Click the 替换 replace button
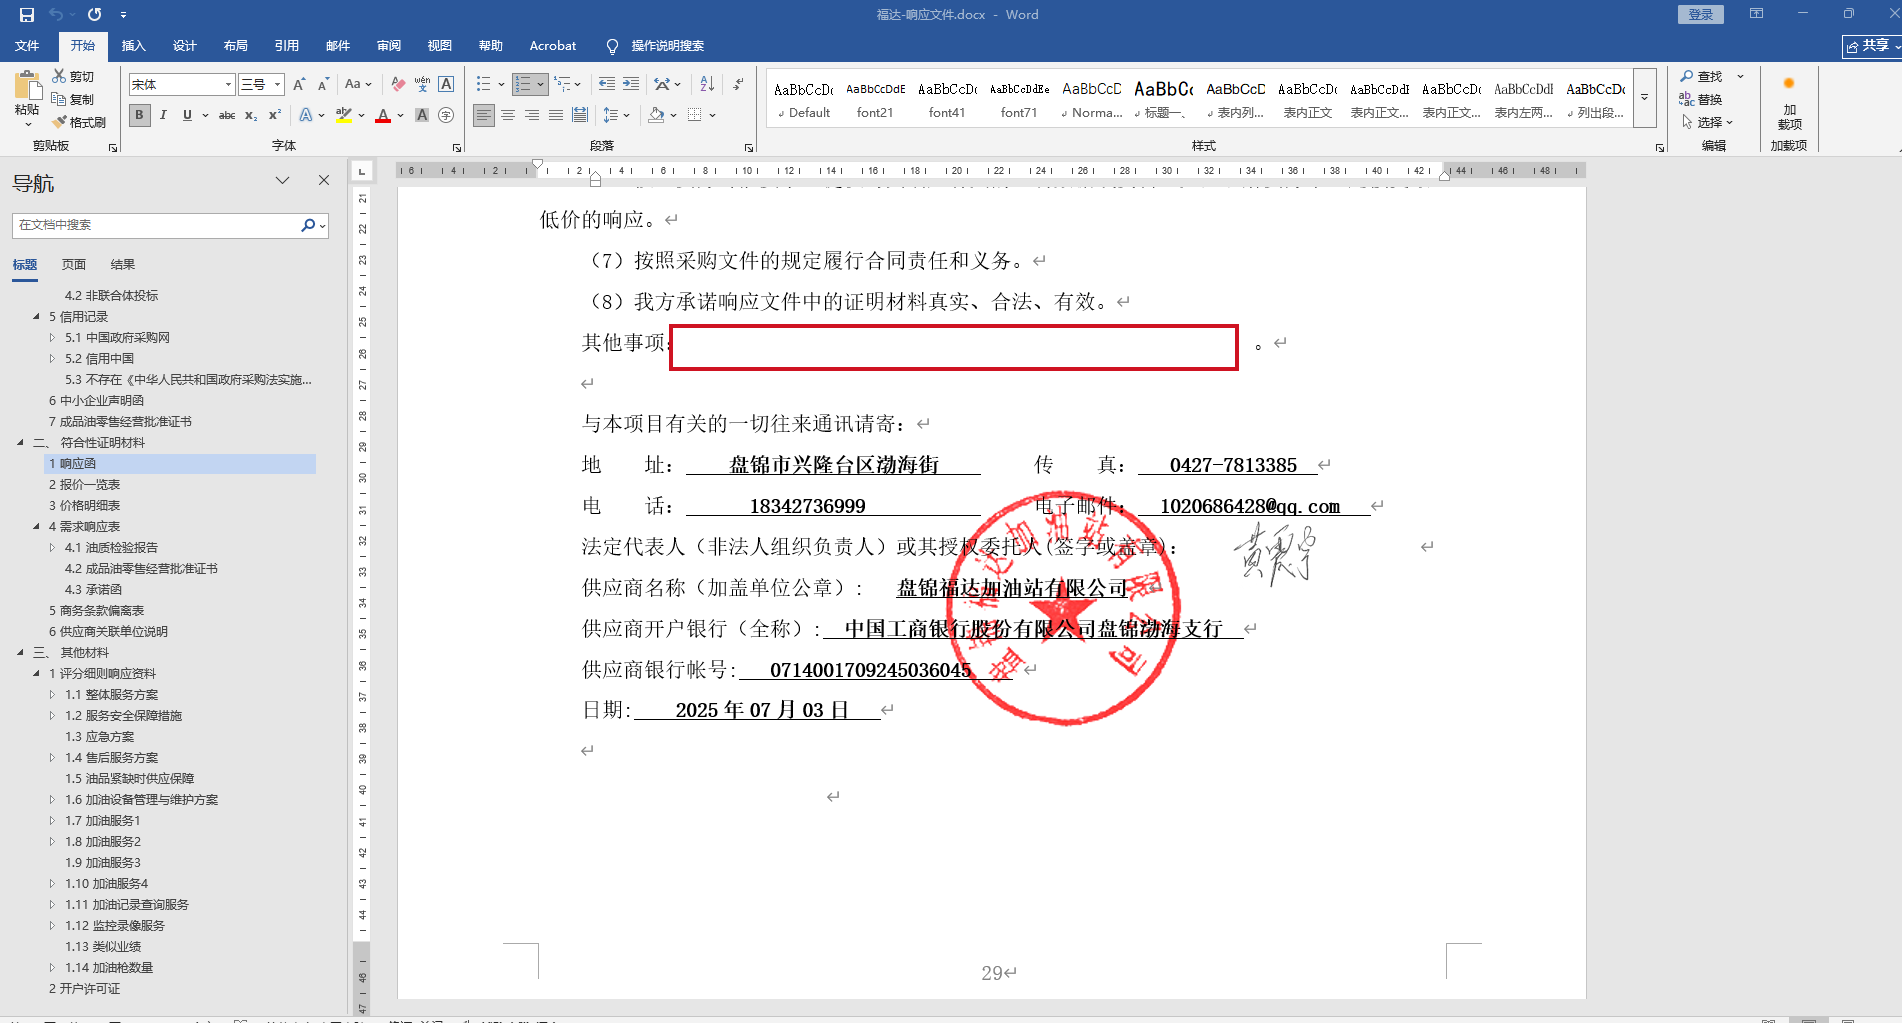The height and width of the screenshot is (1023, 1902). (1701, 99)
